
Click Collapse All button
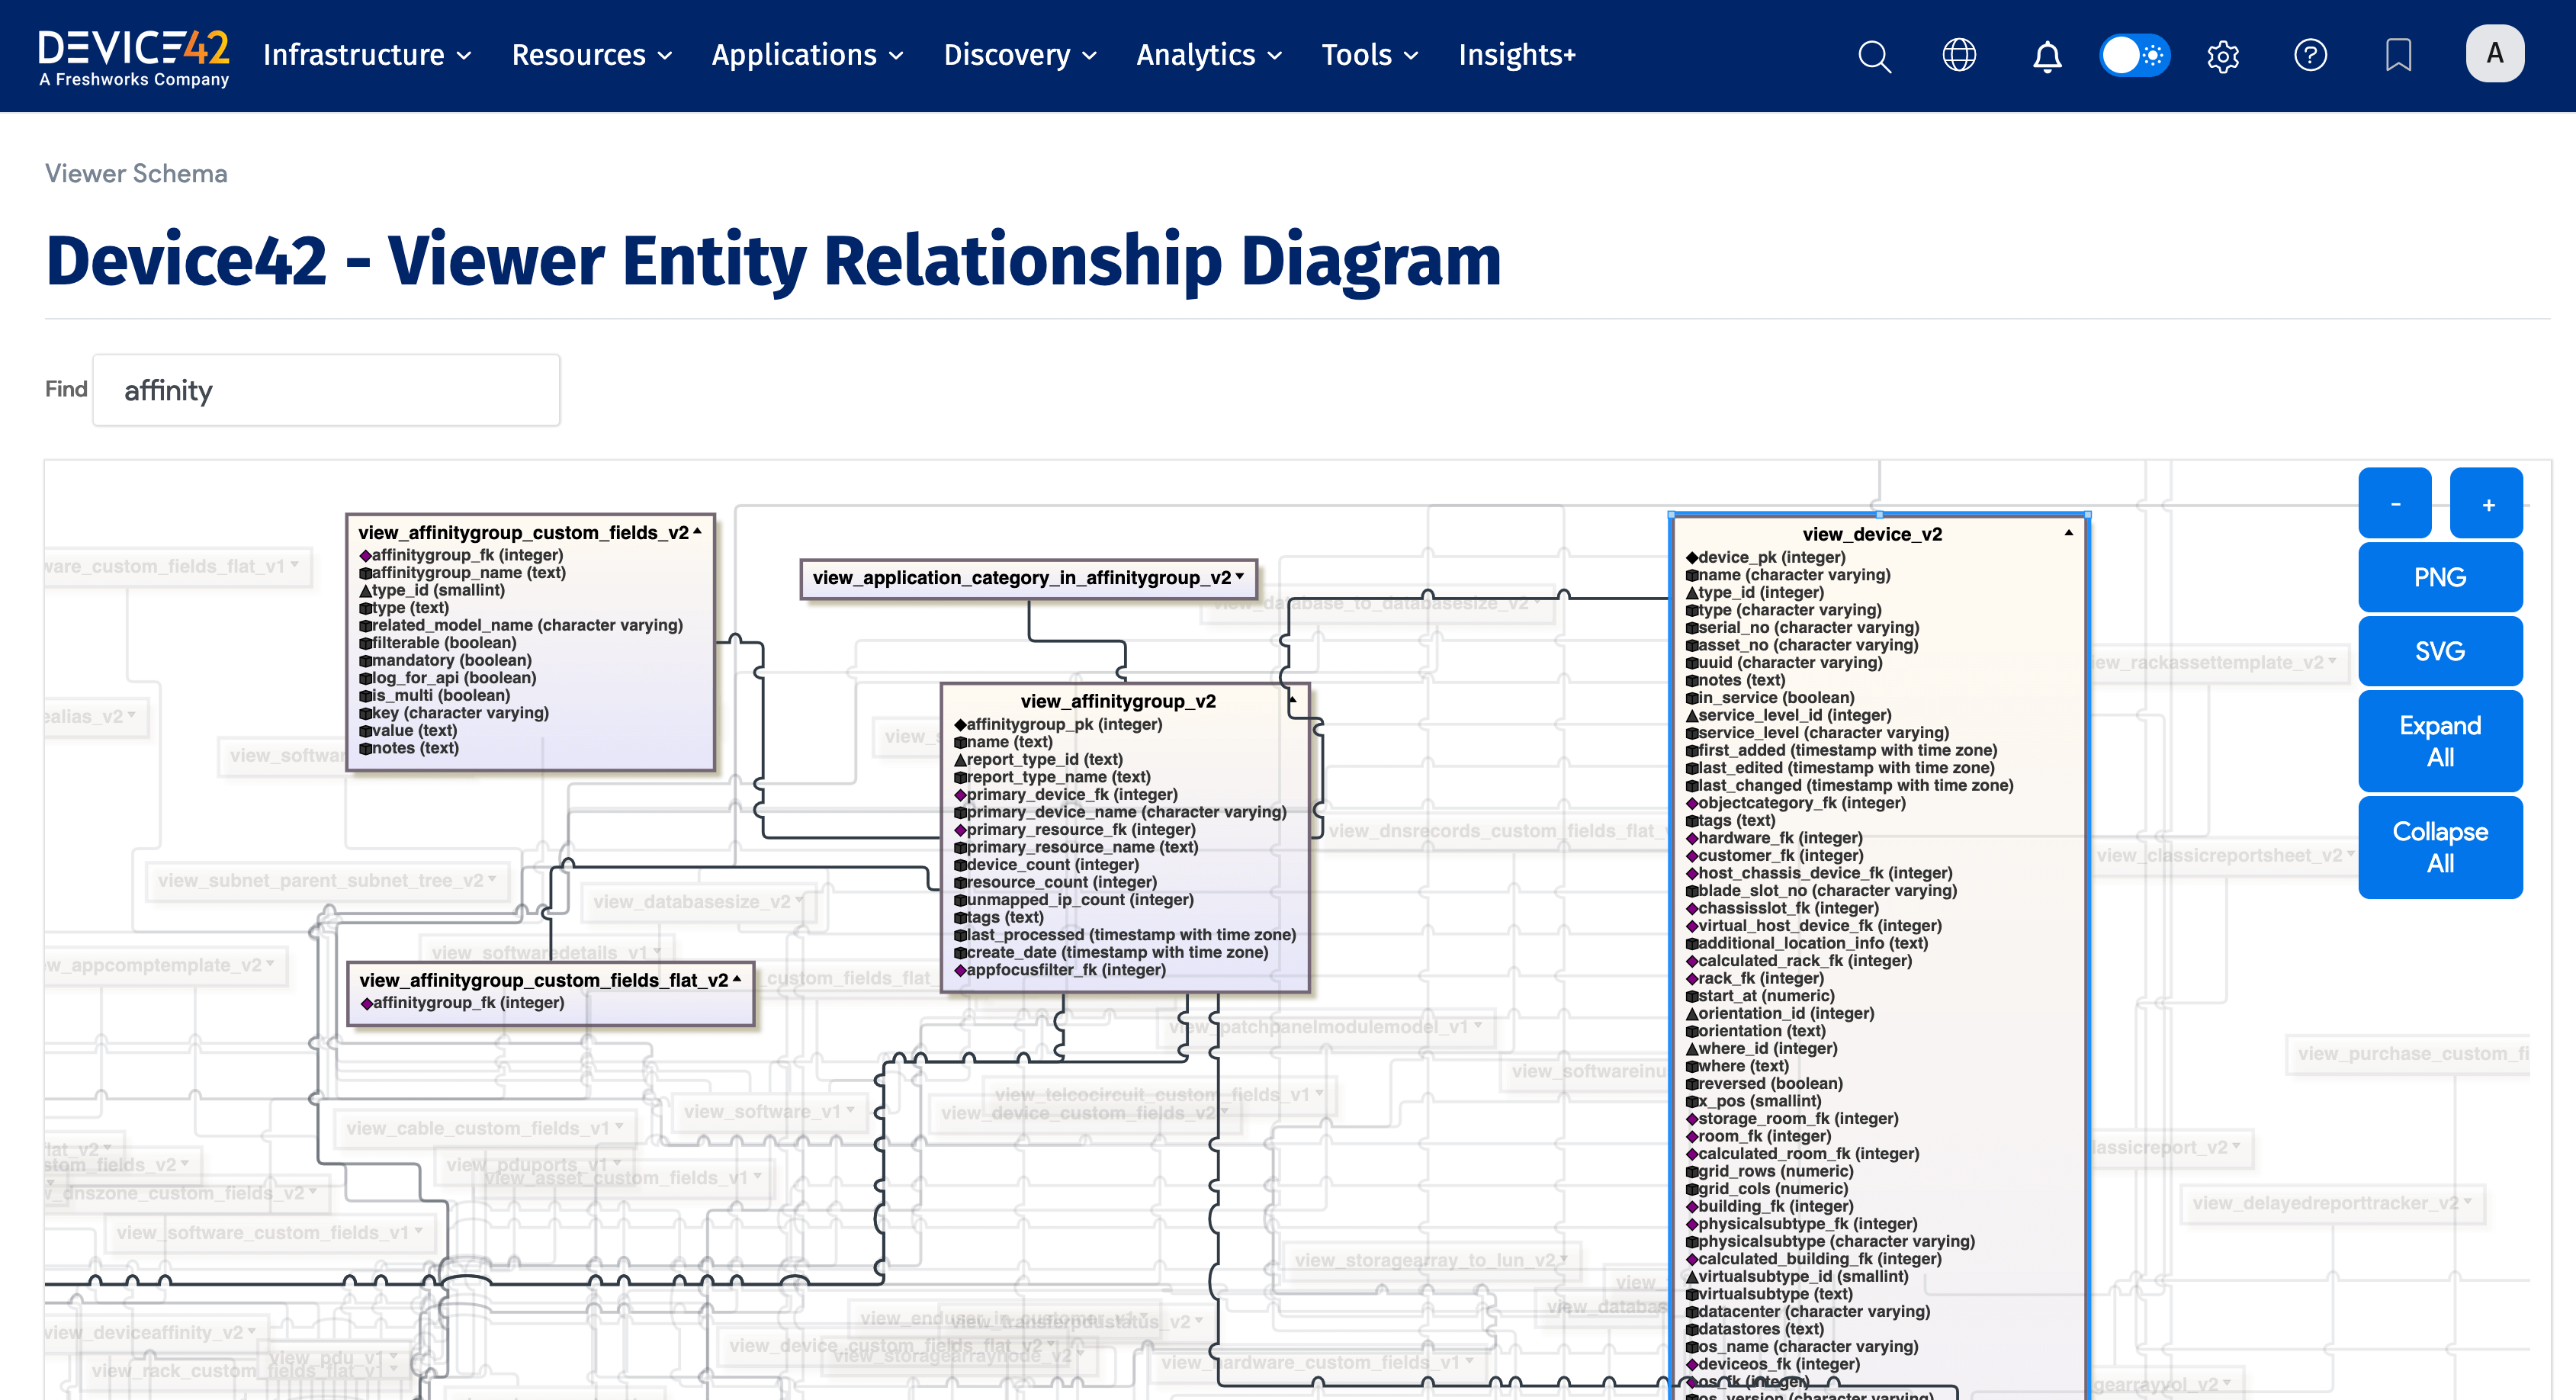(x=2440, y=847)
